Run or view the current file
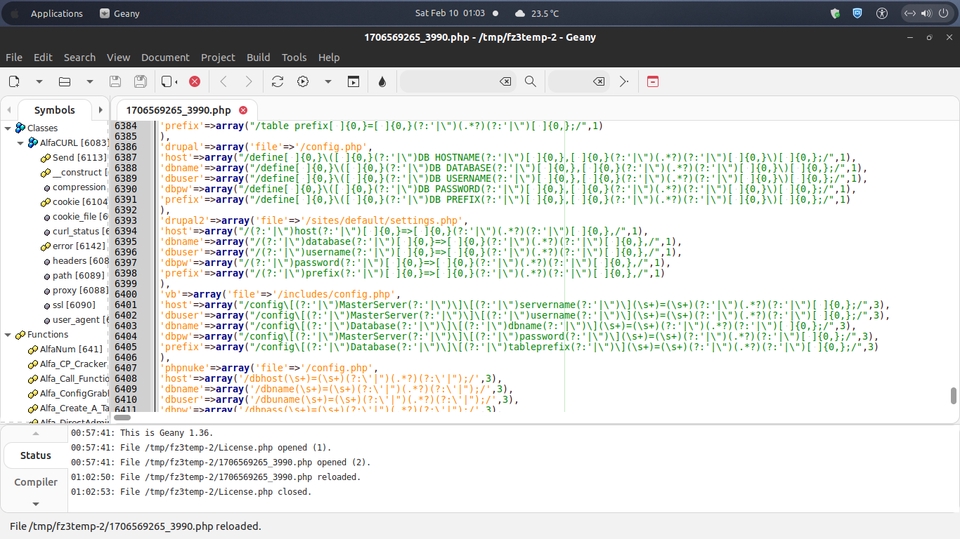Viewport: 960px width, 539px height. click(x=353, y=81)
